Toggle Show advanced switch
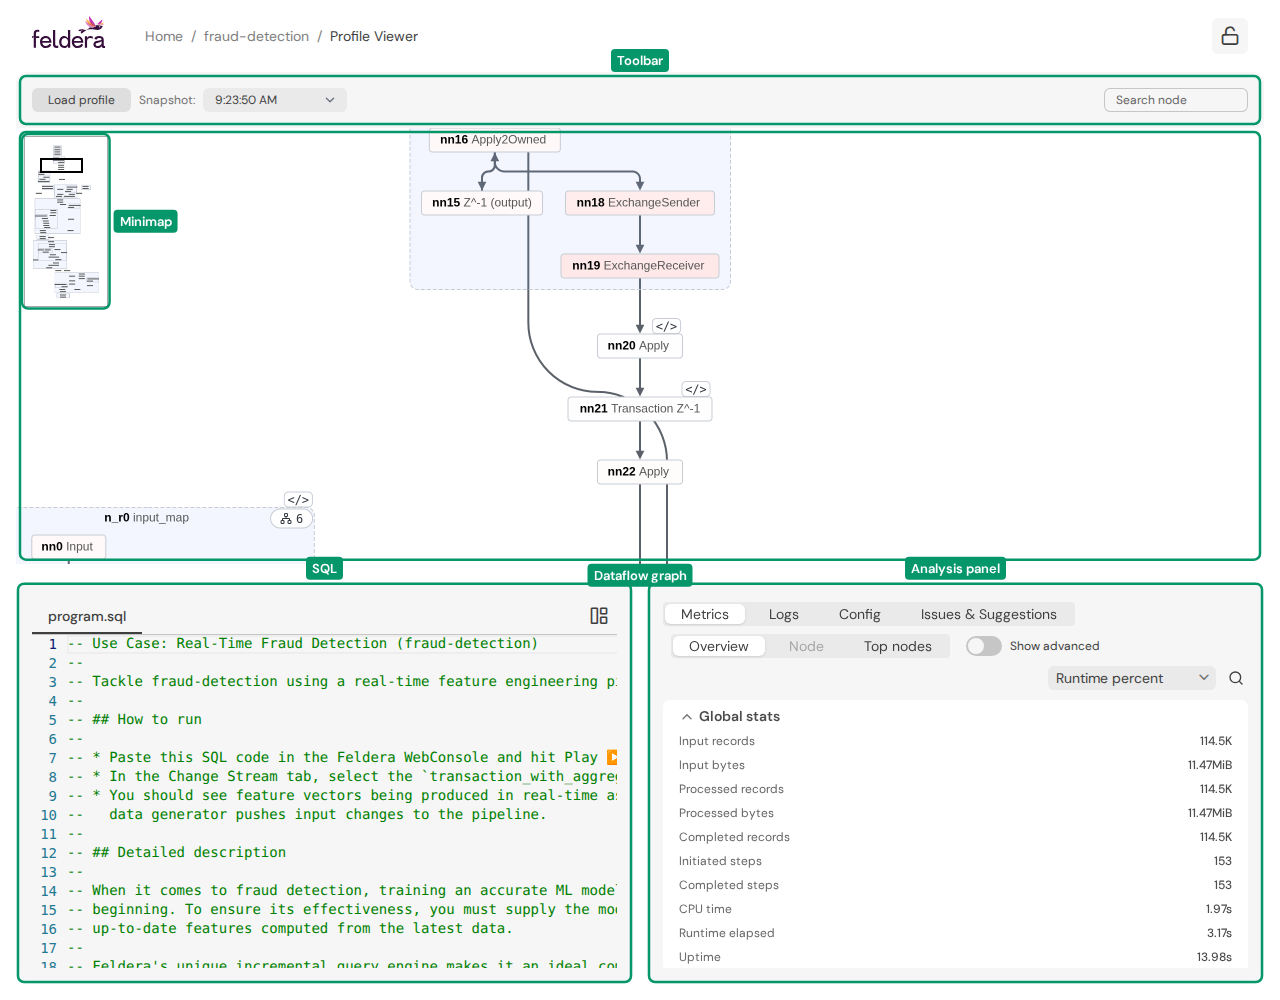 click(984, 646)
